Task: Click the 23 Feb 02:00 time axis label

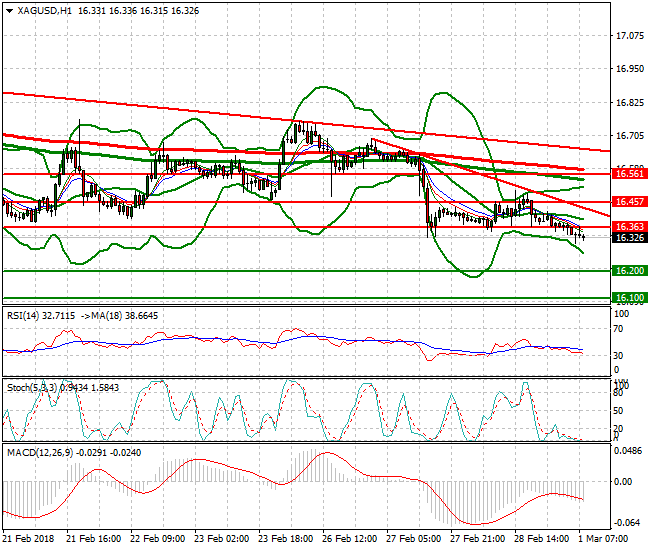Action: [221, 539]
